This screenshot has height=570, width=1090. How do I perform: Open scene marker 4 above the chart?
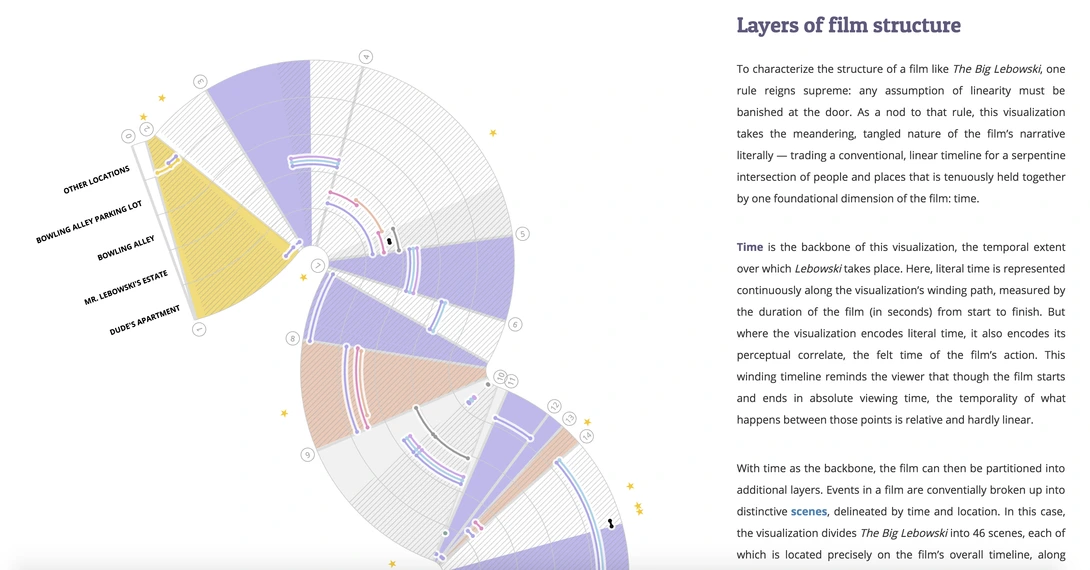point(366,57)
